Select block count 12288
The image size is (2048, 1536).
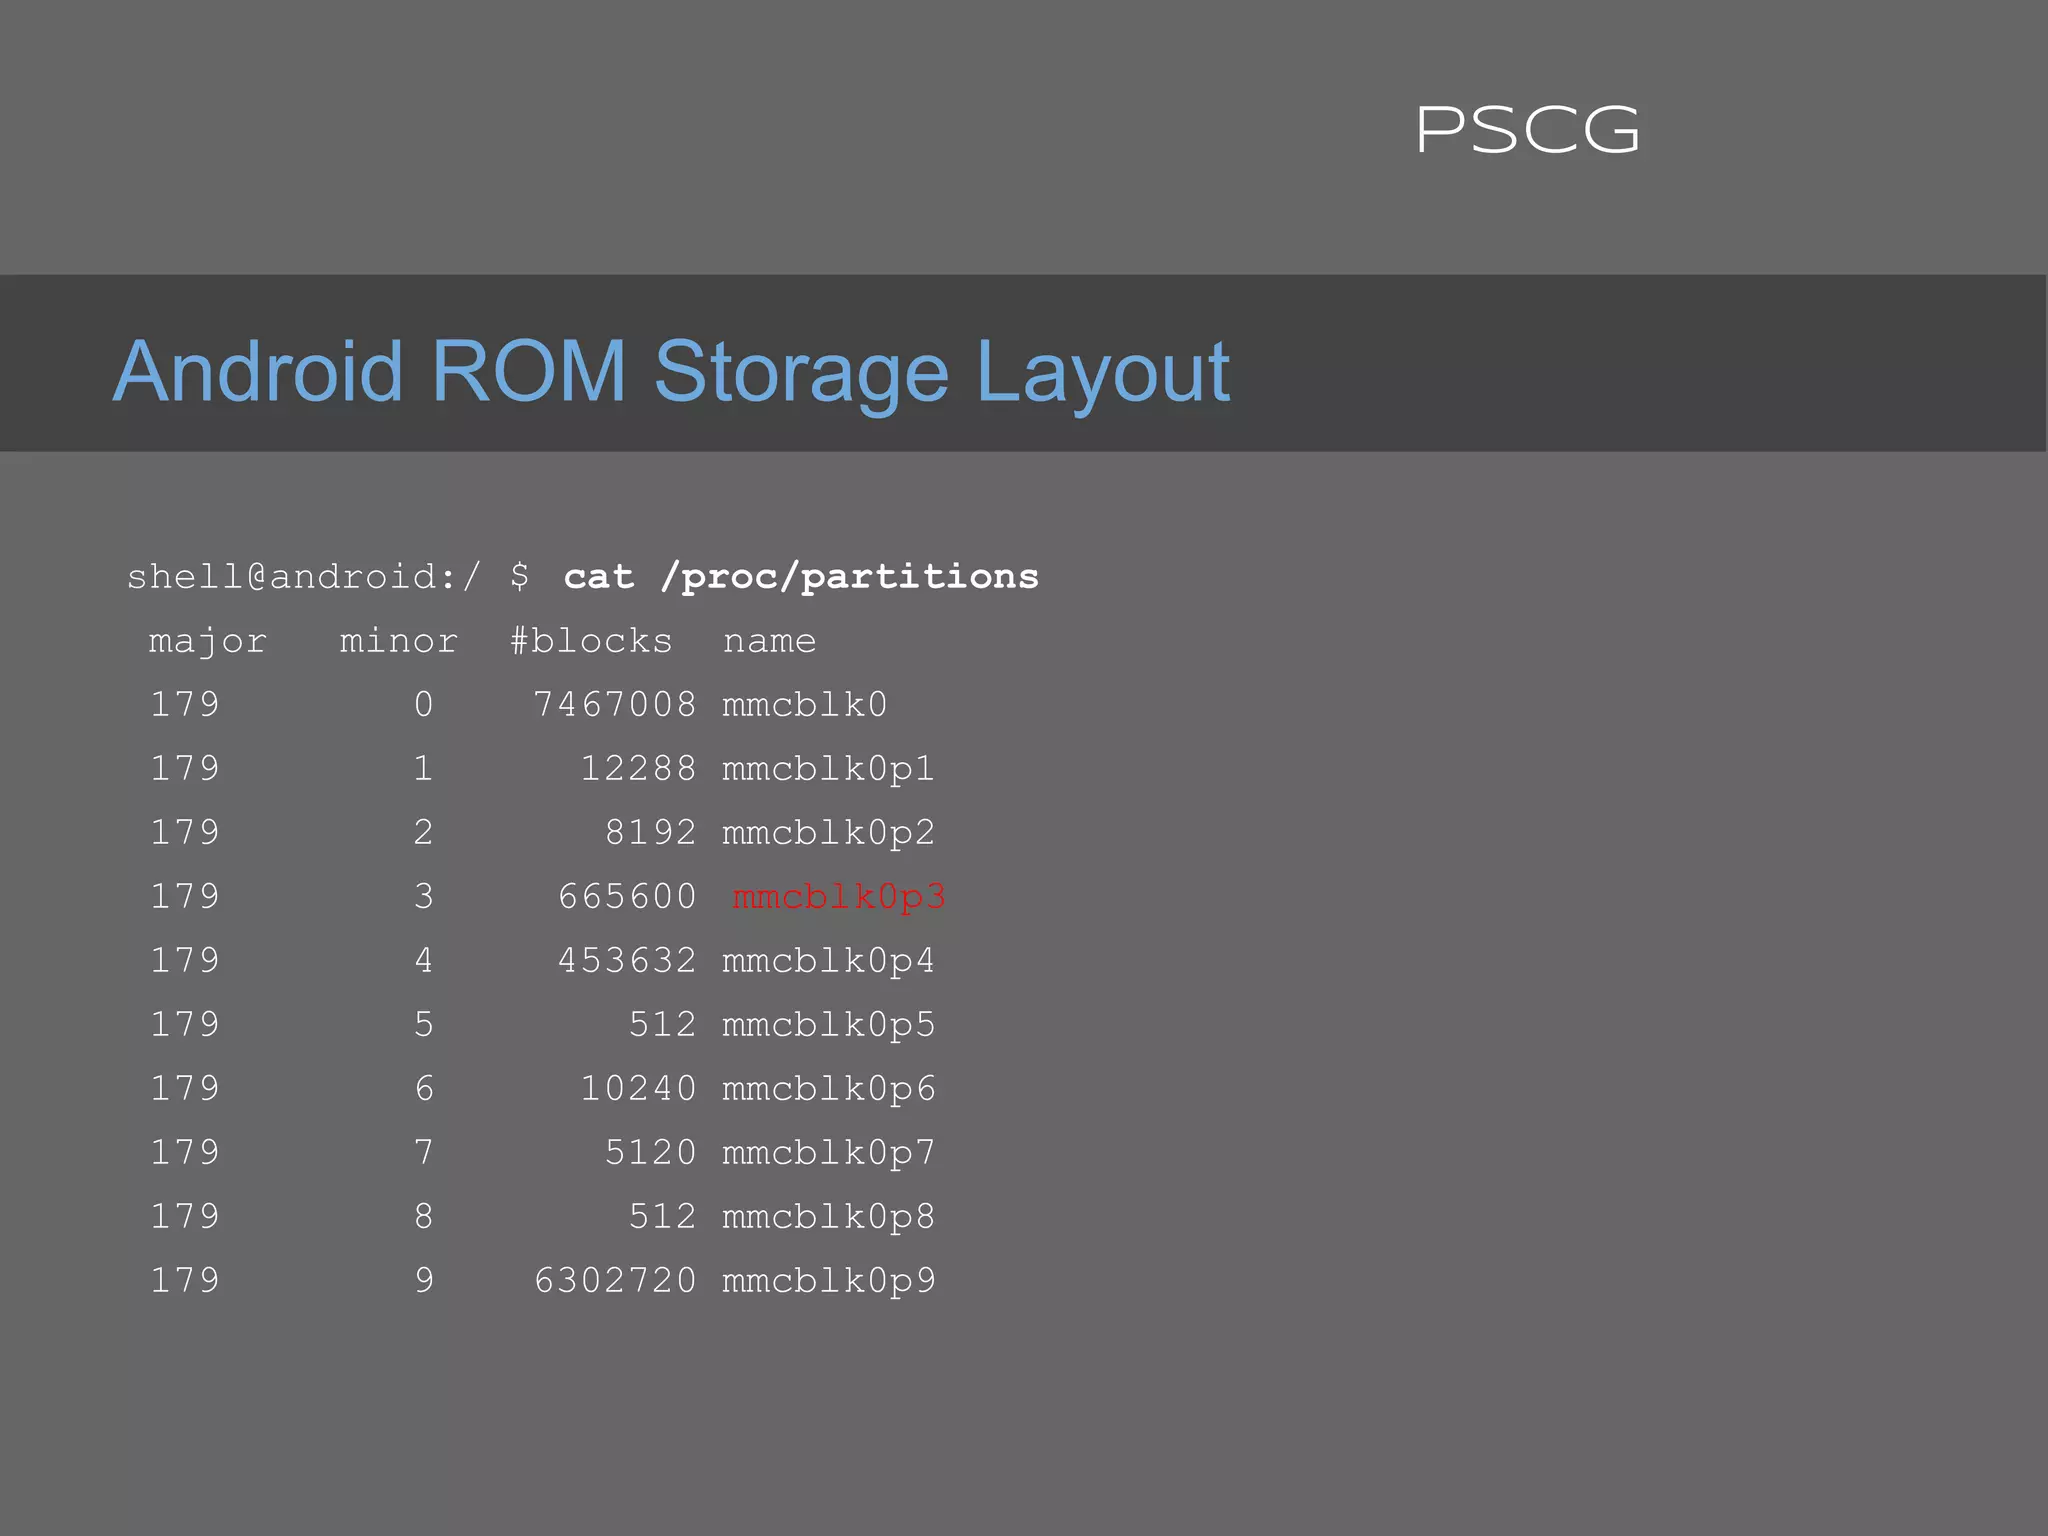[x=639, y=768]
